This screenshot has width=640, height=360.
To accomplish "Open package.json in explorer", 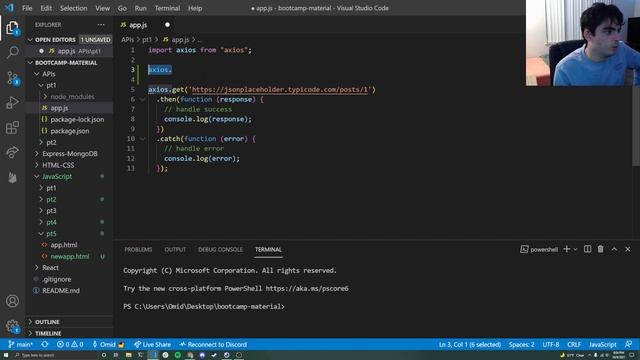I will tap(70, 131).
